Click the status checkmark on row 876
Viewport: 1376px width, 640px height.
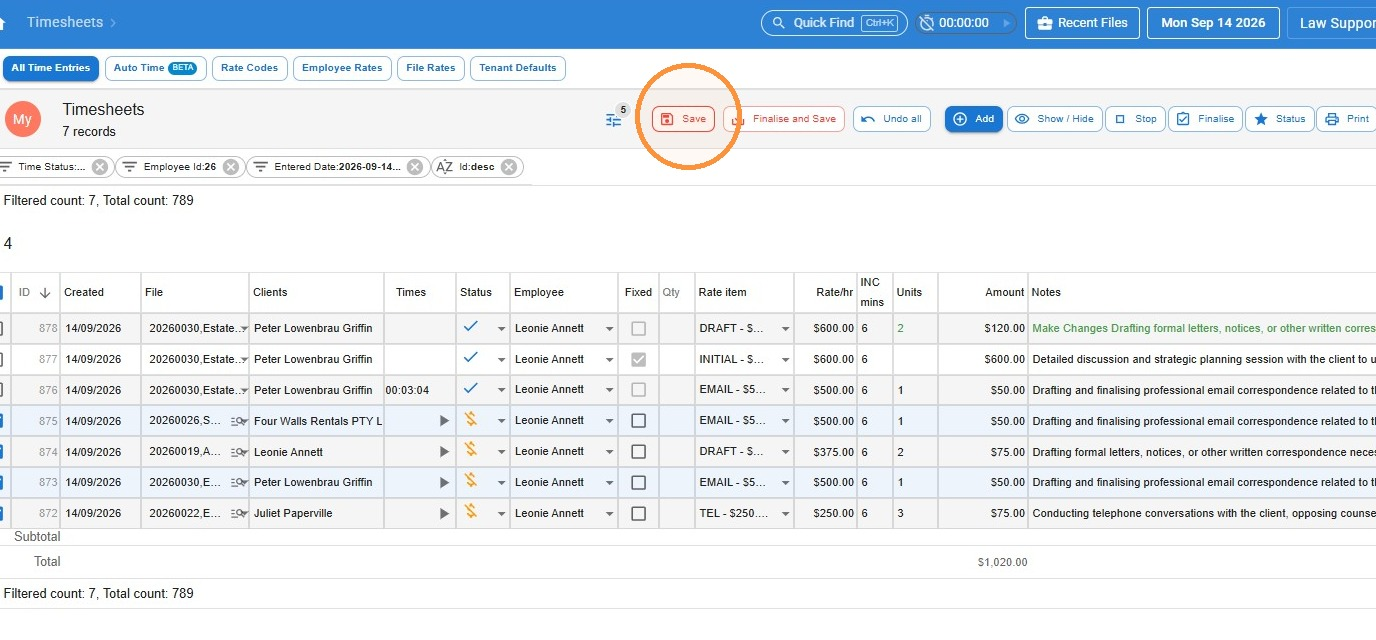coord(471,389)
